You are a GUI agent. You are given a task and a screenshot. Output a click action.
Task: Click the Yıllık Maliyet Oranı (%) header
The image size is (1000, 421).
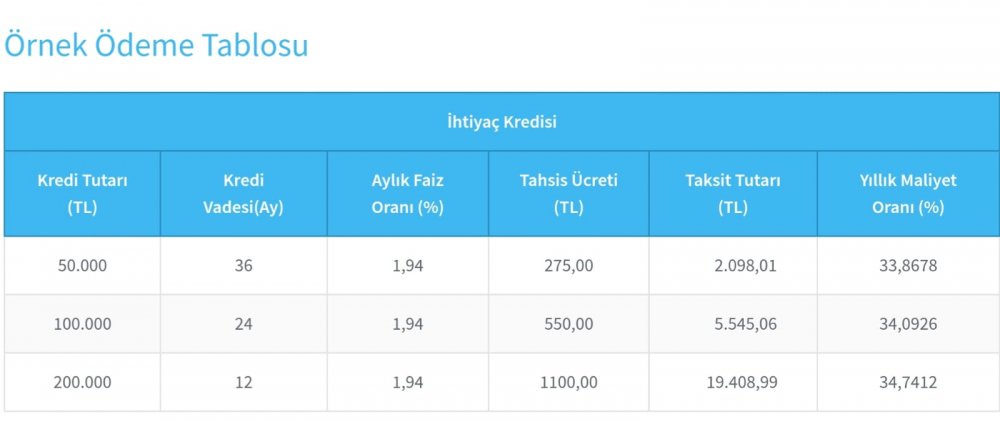click(908, 194)
